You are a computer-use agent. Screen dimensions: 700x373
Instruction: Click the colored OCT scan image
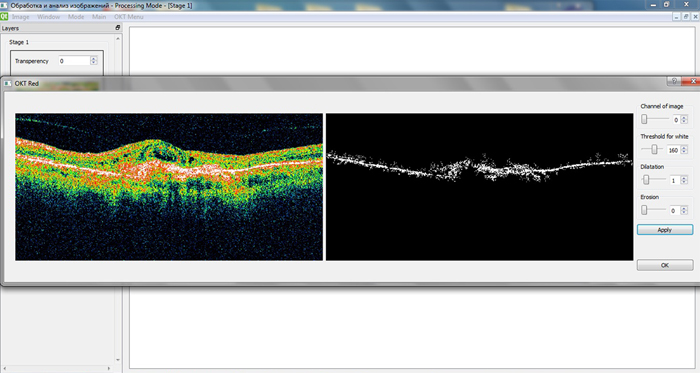(x=169, y=186)
